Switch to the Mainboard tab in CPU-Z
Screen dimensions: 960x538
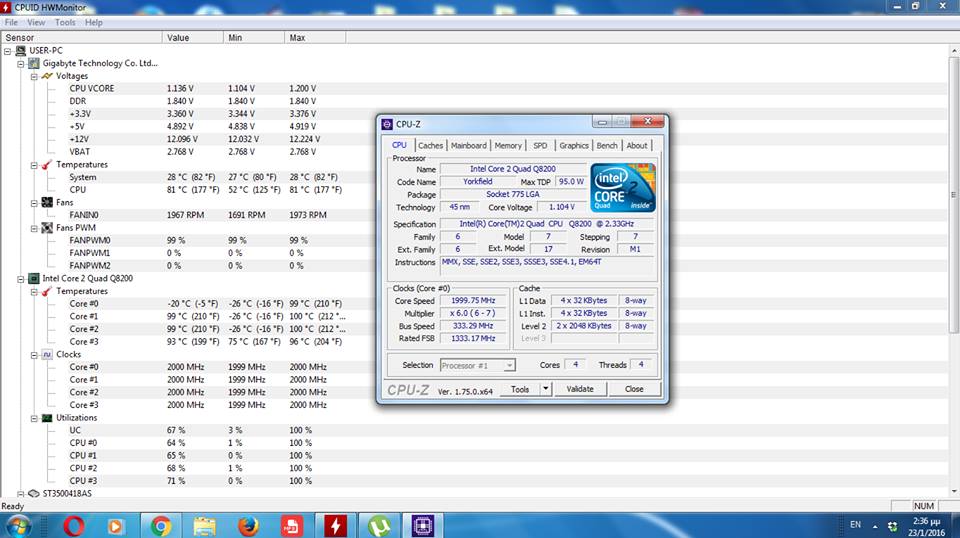[468, 145]
